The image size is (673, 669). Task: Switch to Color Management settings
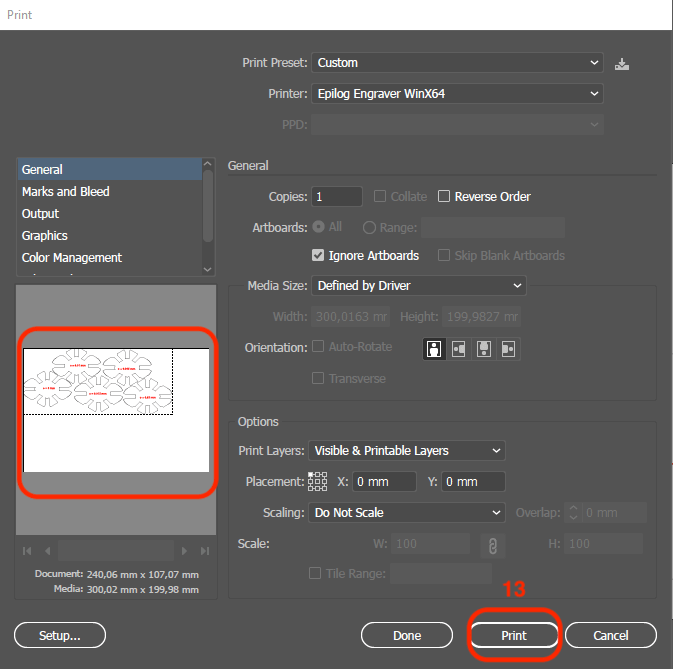(72, 258)
